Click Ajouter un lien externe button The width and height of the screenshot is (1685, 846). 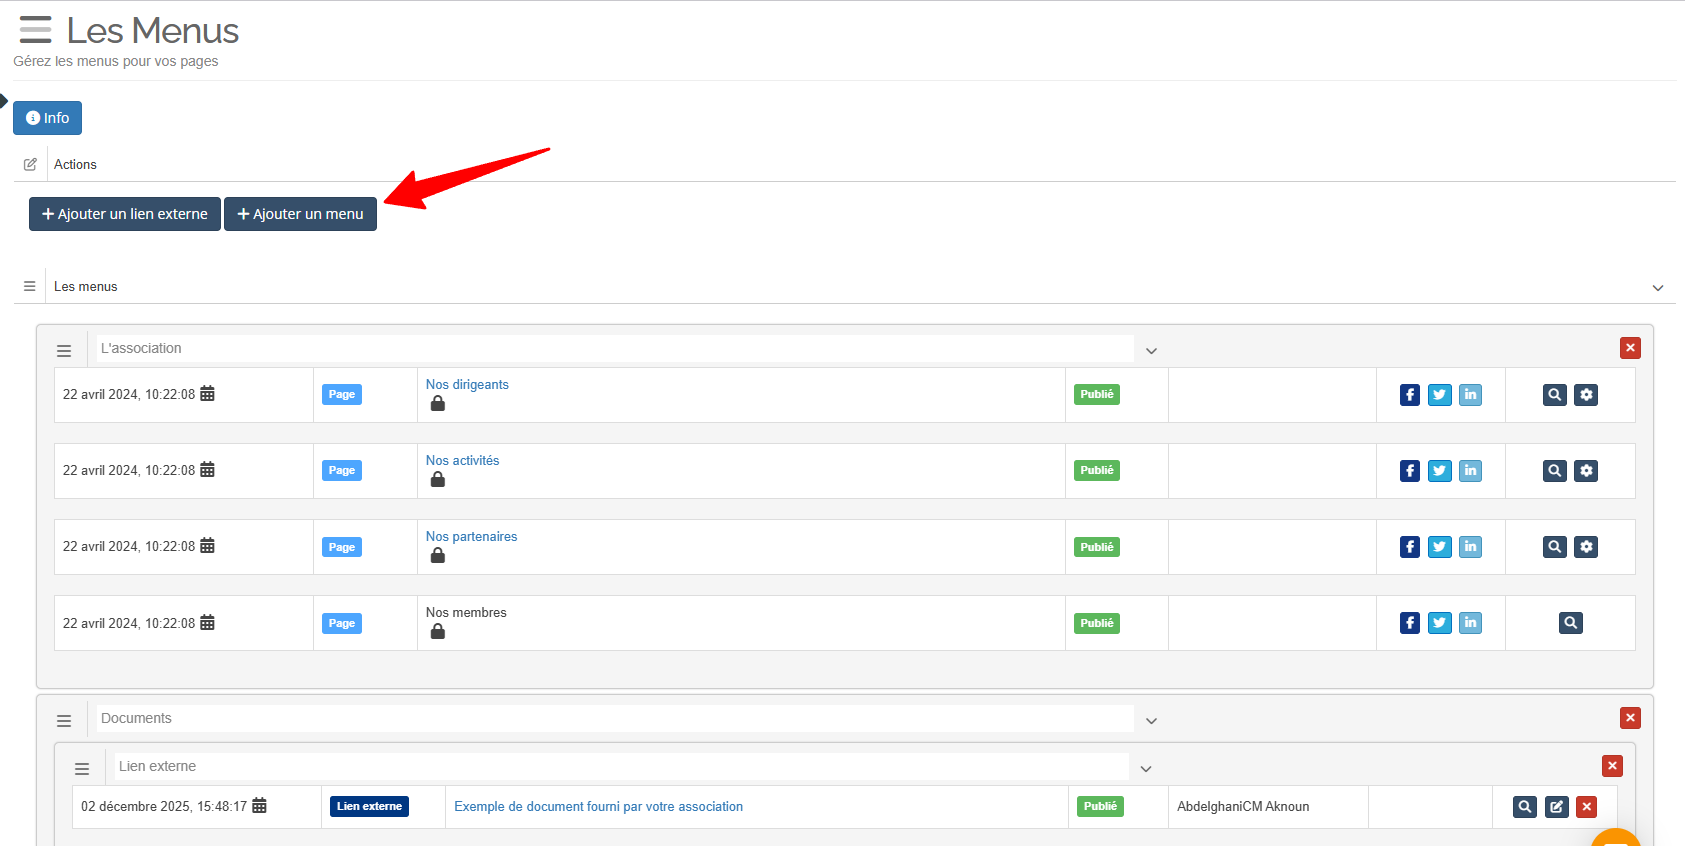click(x=125, y=214)
